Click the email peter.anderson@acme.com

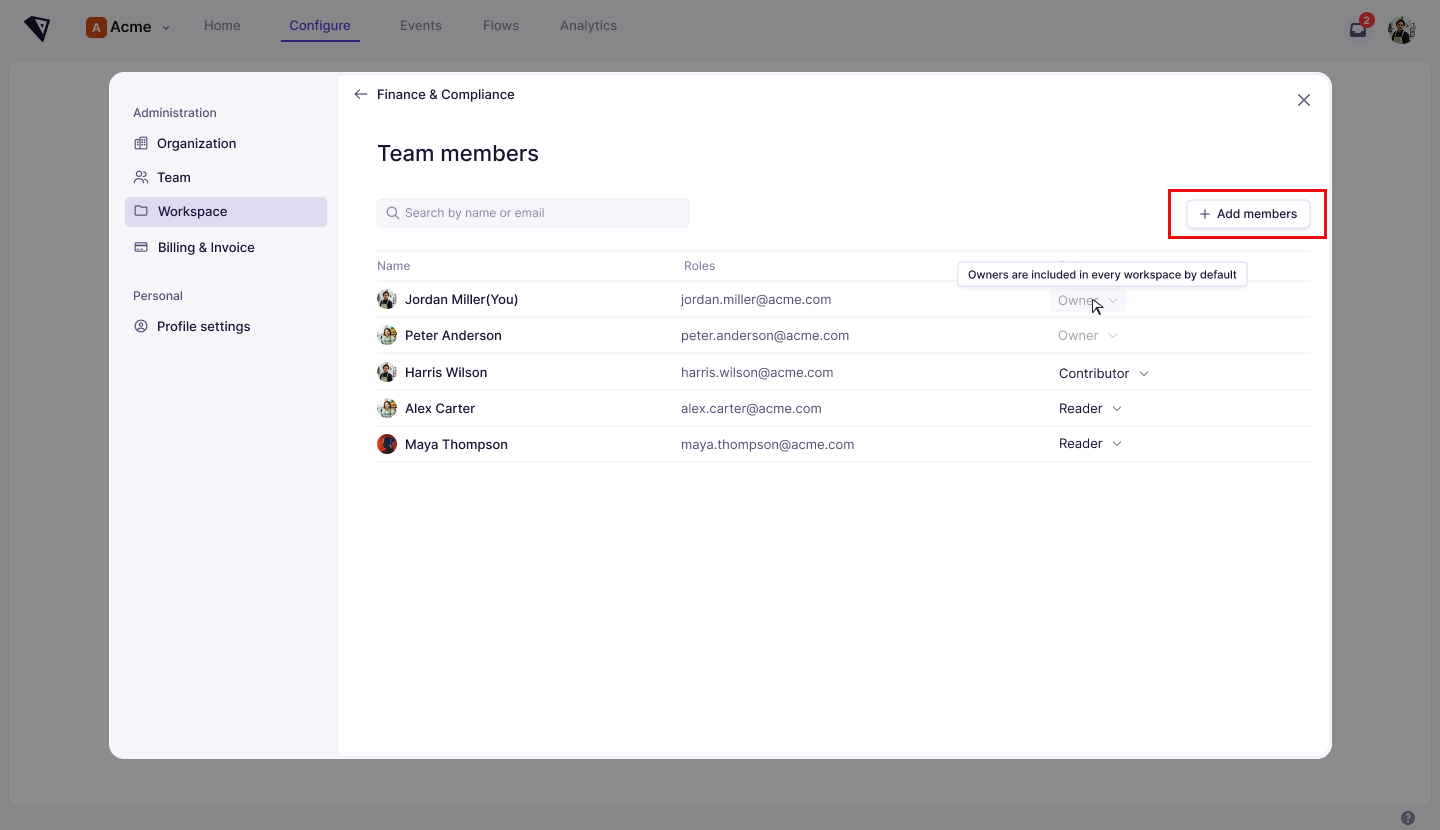coord(765,335)
